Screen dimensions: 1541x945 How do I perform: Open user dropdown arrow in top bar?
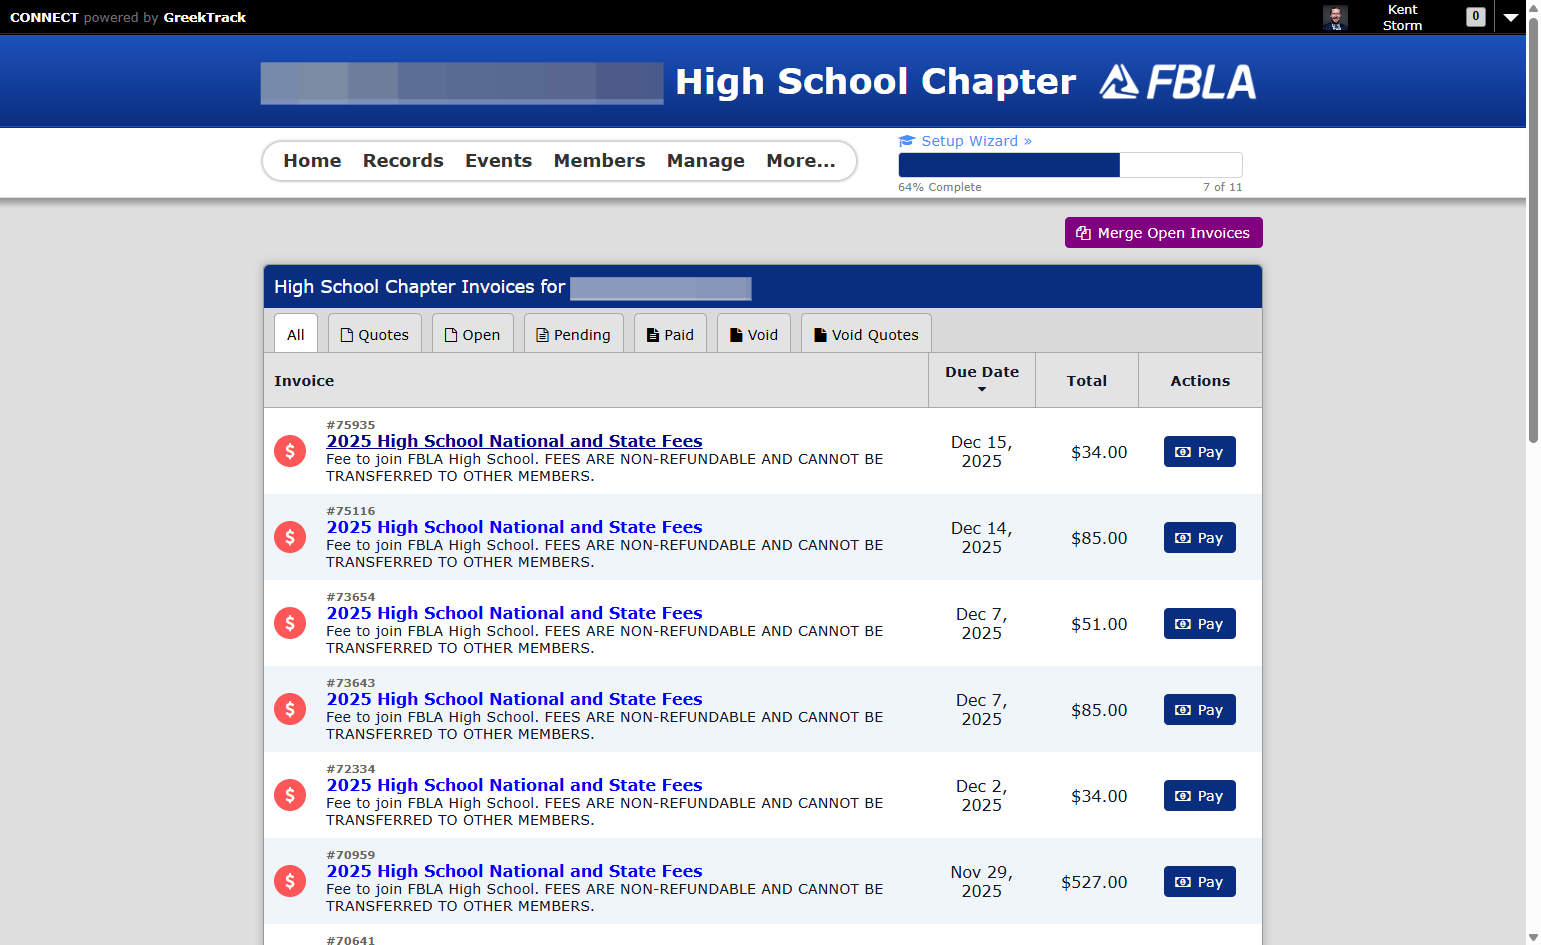(1511, 17)
